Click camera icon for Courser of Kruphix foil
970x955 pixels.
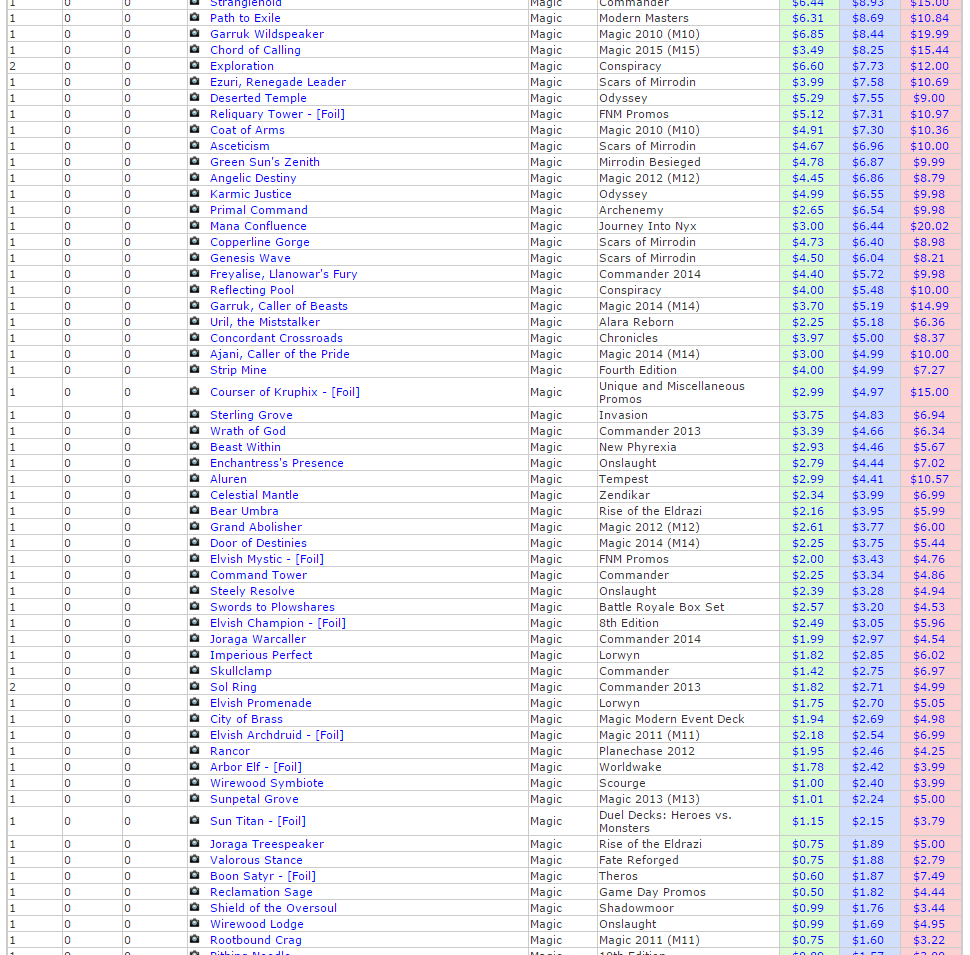click(194, 392)
